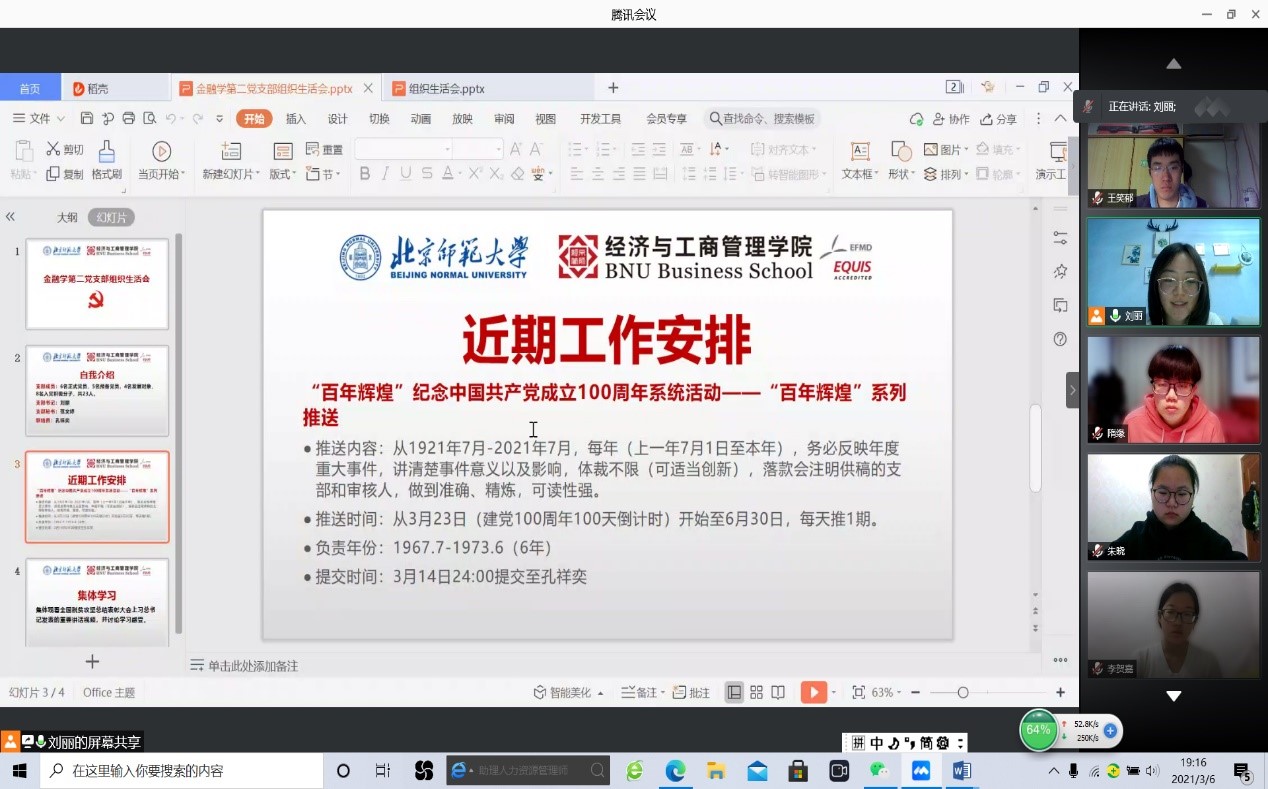This screenshot has width=1268, height=789.
Task: Open the 63% zoom level dropdown
Action: (x=886, y=692)
